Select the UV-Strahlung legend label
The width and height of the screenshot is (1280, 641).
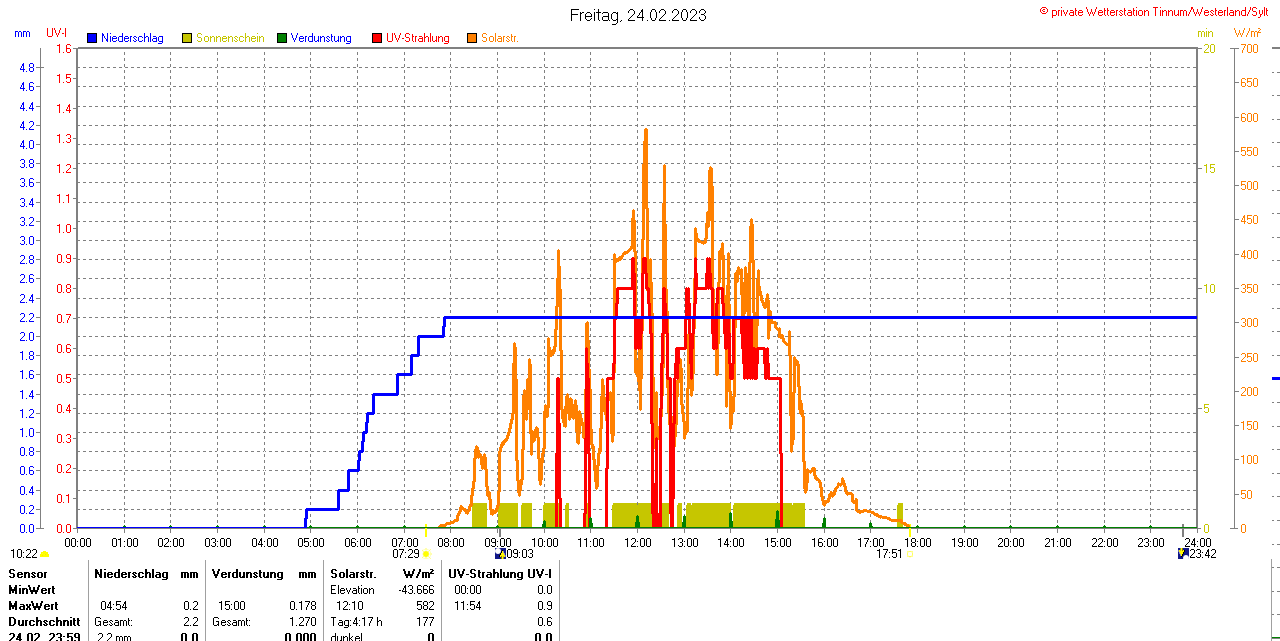[417, 38]
